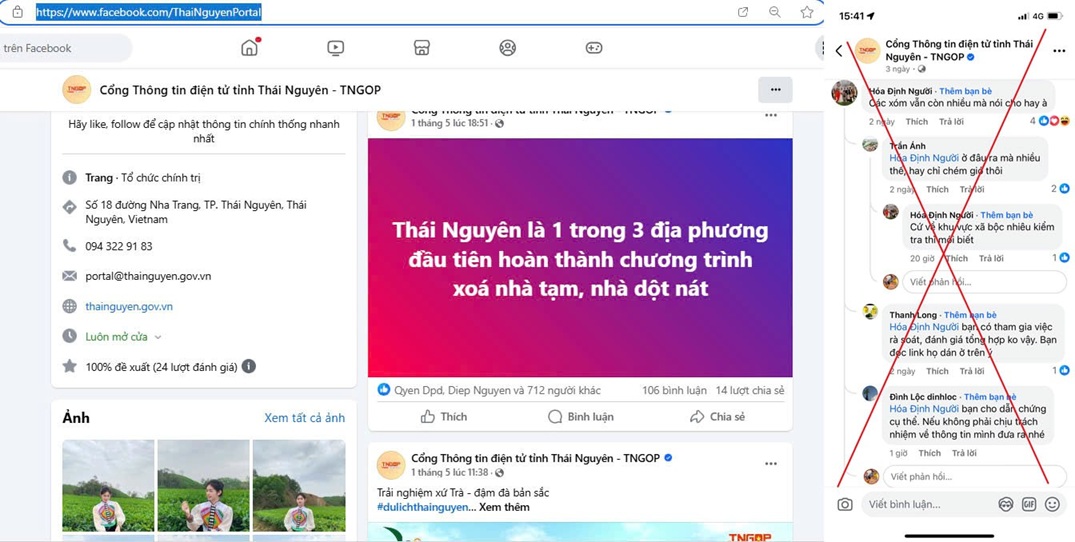
Task: Click the browser zoom magnifier icon
Action: coord(775,12)
